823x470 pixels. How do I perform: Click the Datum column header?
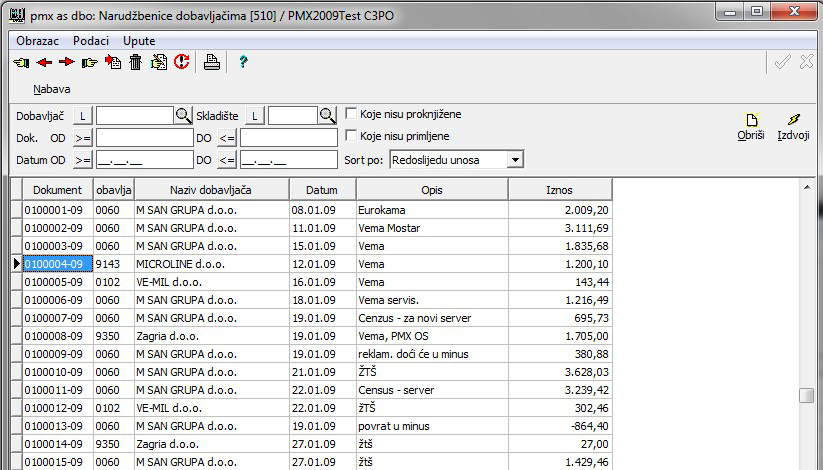[x=322, y=190]
